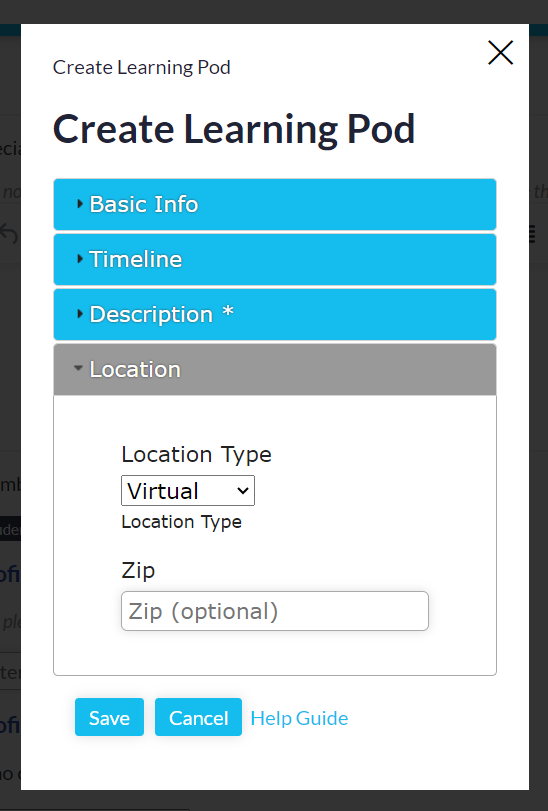Collapse the Location section header
The image size is (548, 811).
pyautogui.click(x=275, y=369)
